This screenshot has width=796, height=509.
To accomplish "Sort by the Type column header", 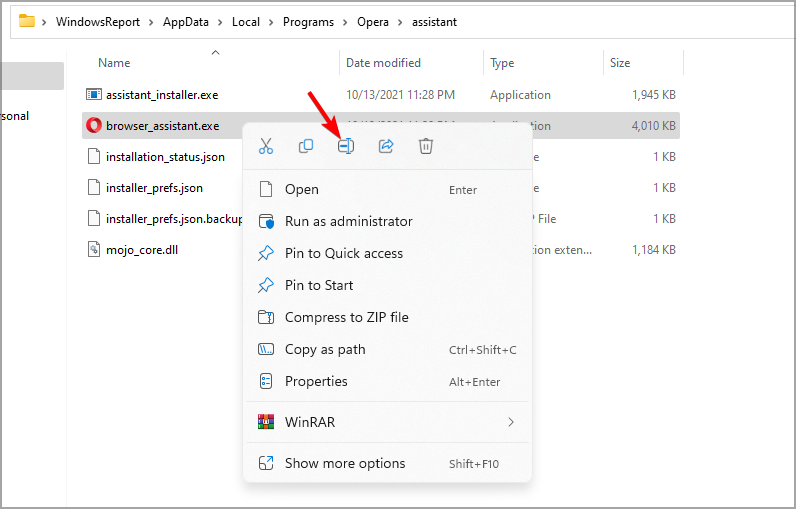I will 502,63.
